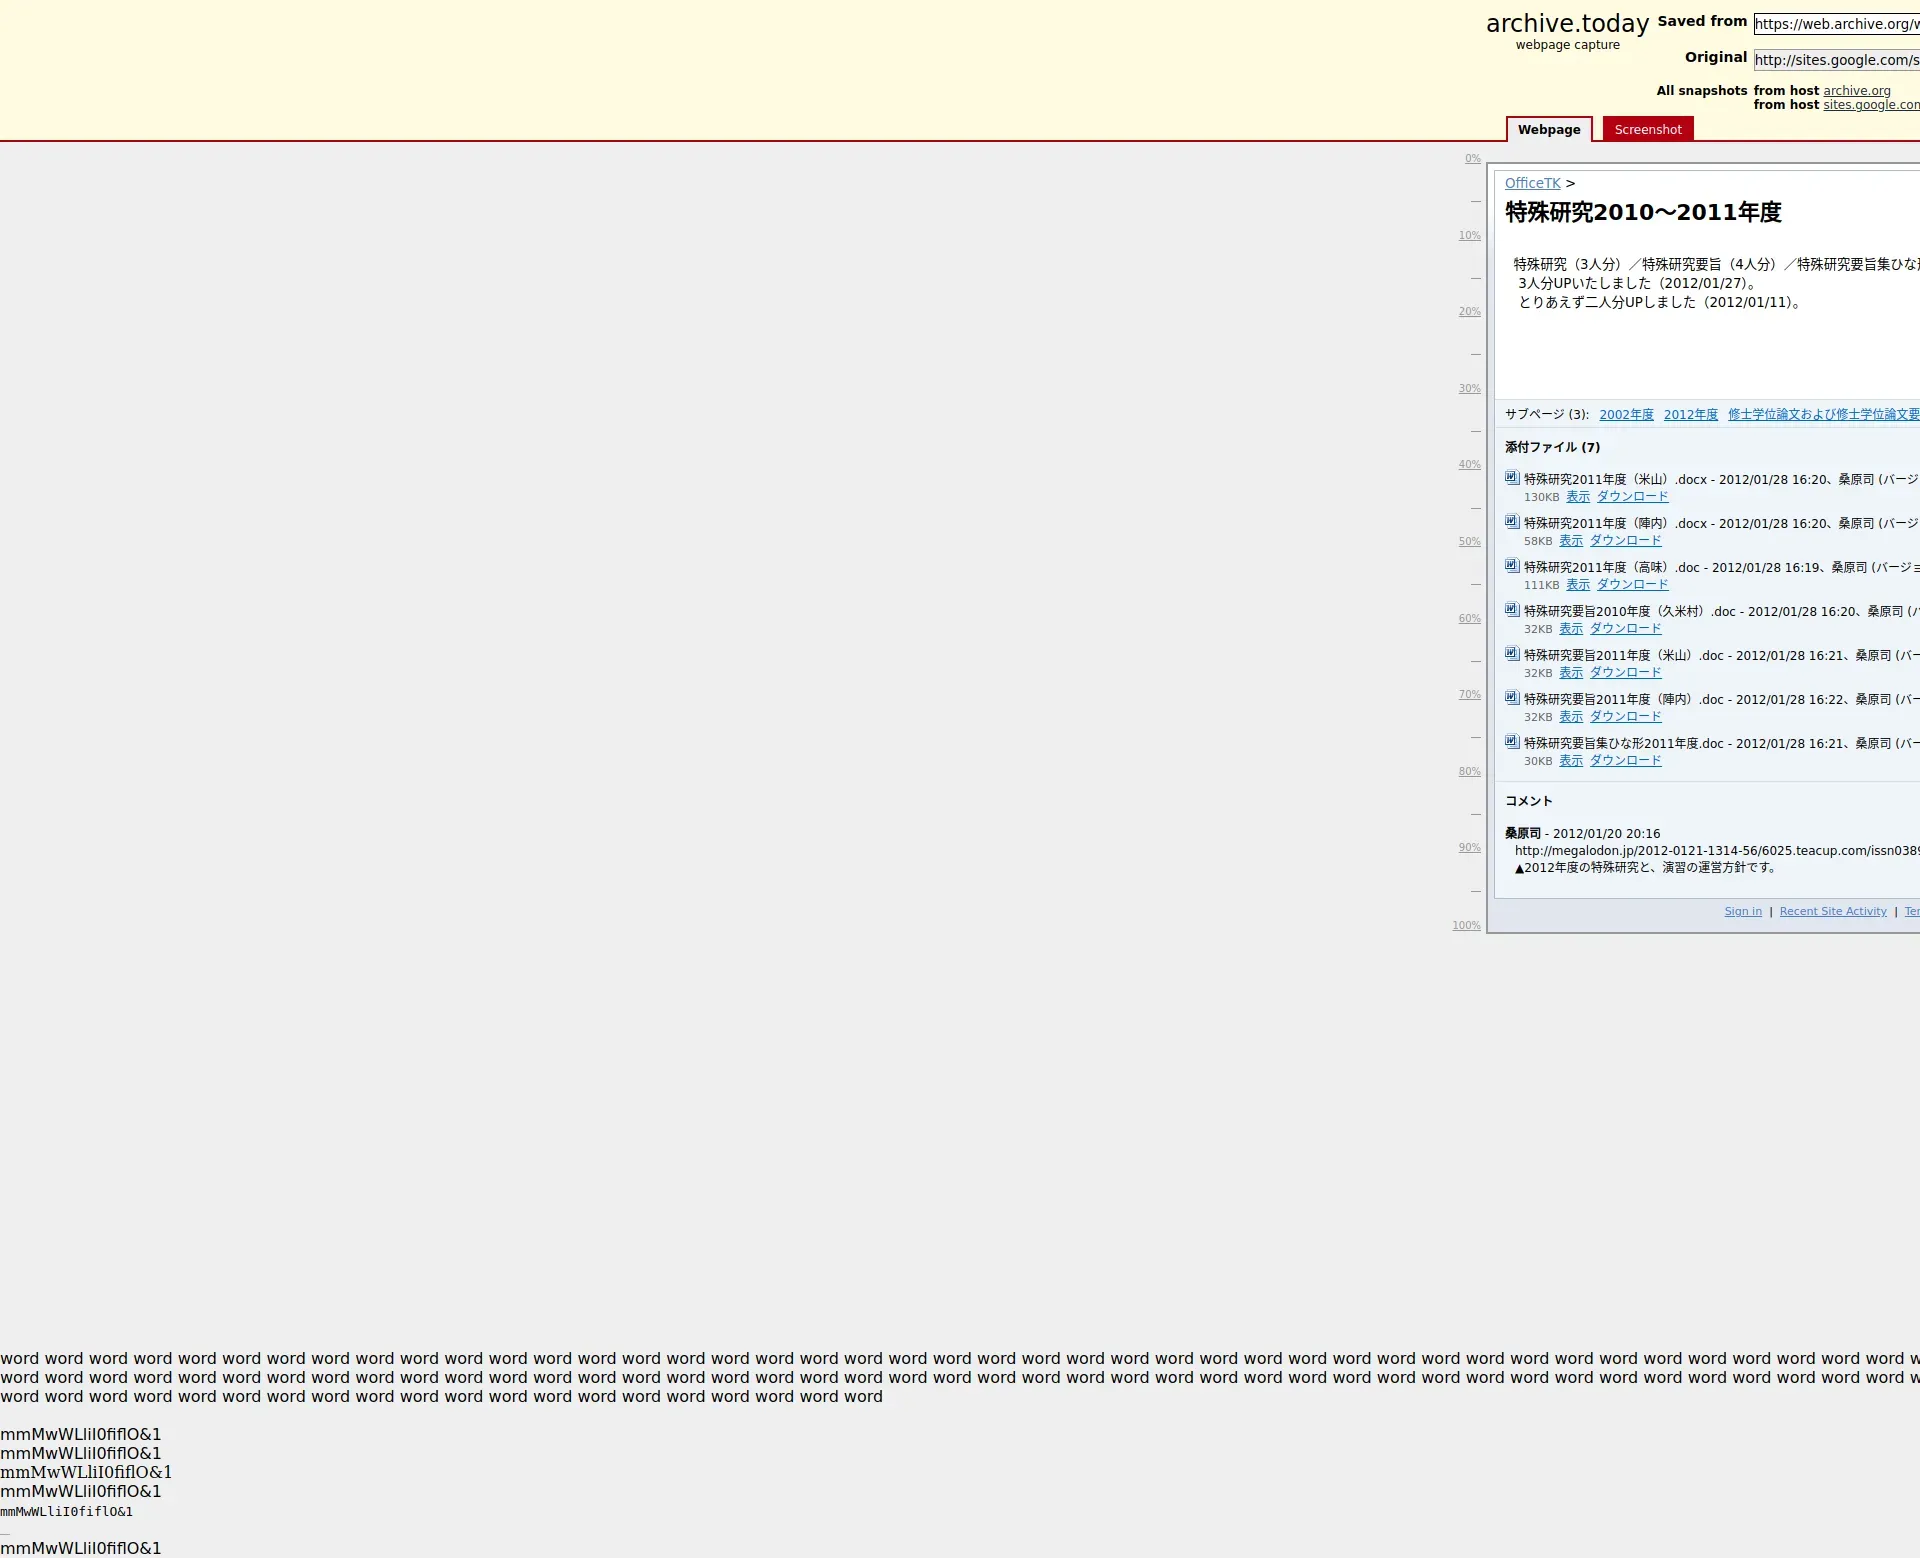Jump to the 100% scroll marker
Screen dimensions: 1920x1558
click(1466, 926)
